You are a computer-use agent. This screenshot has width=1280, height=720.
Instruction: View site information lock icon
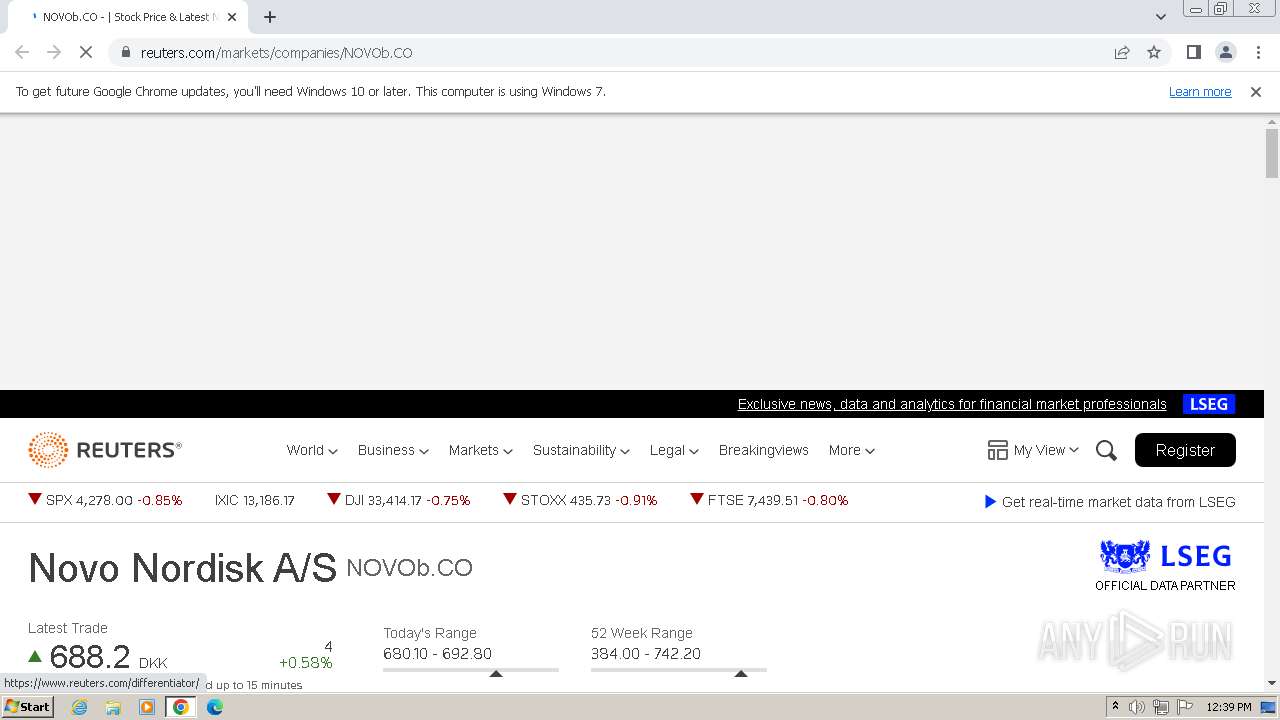tap(125, 52)
